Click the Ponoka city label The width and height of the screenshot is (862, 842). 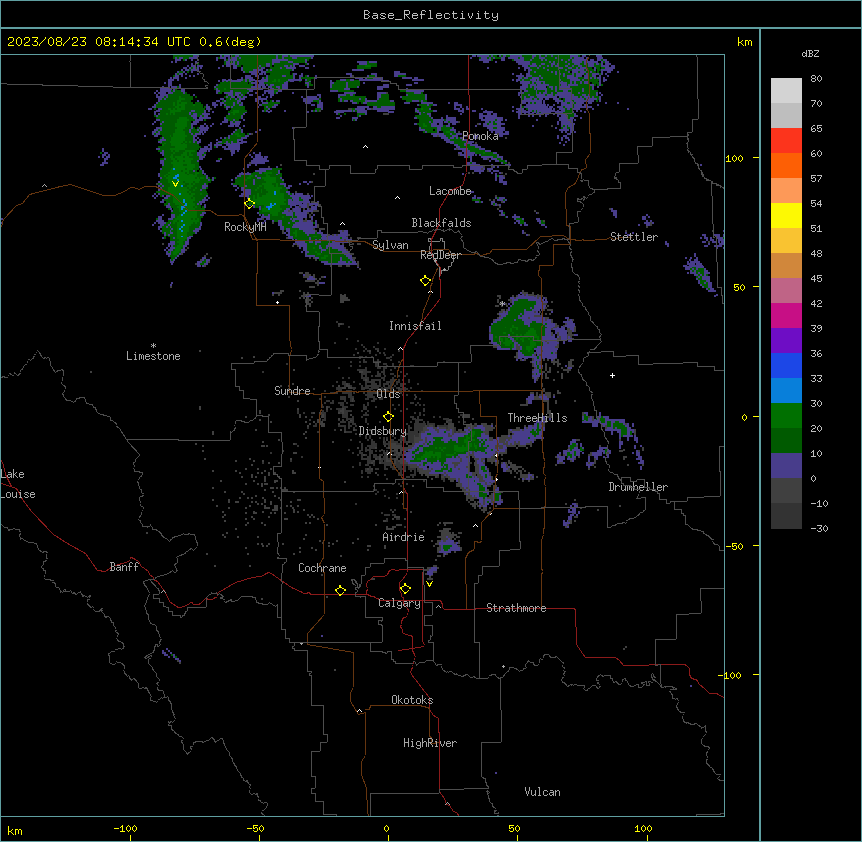coord(480,136)
